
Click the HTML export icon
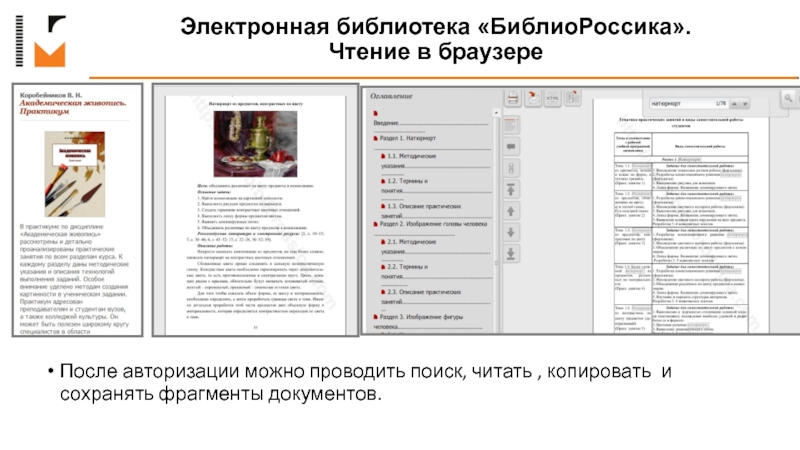551,99
